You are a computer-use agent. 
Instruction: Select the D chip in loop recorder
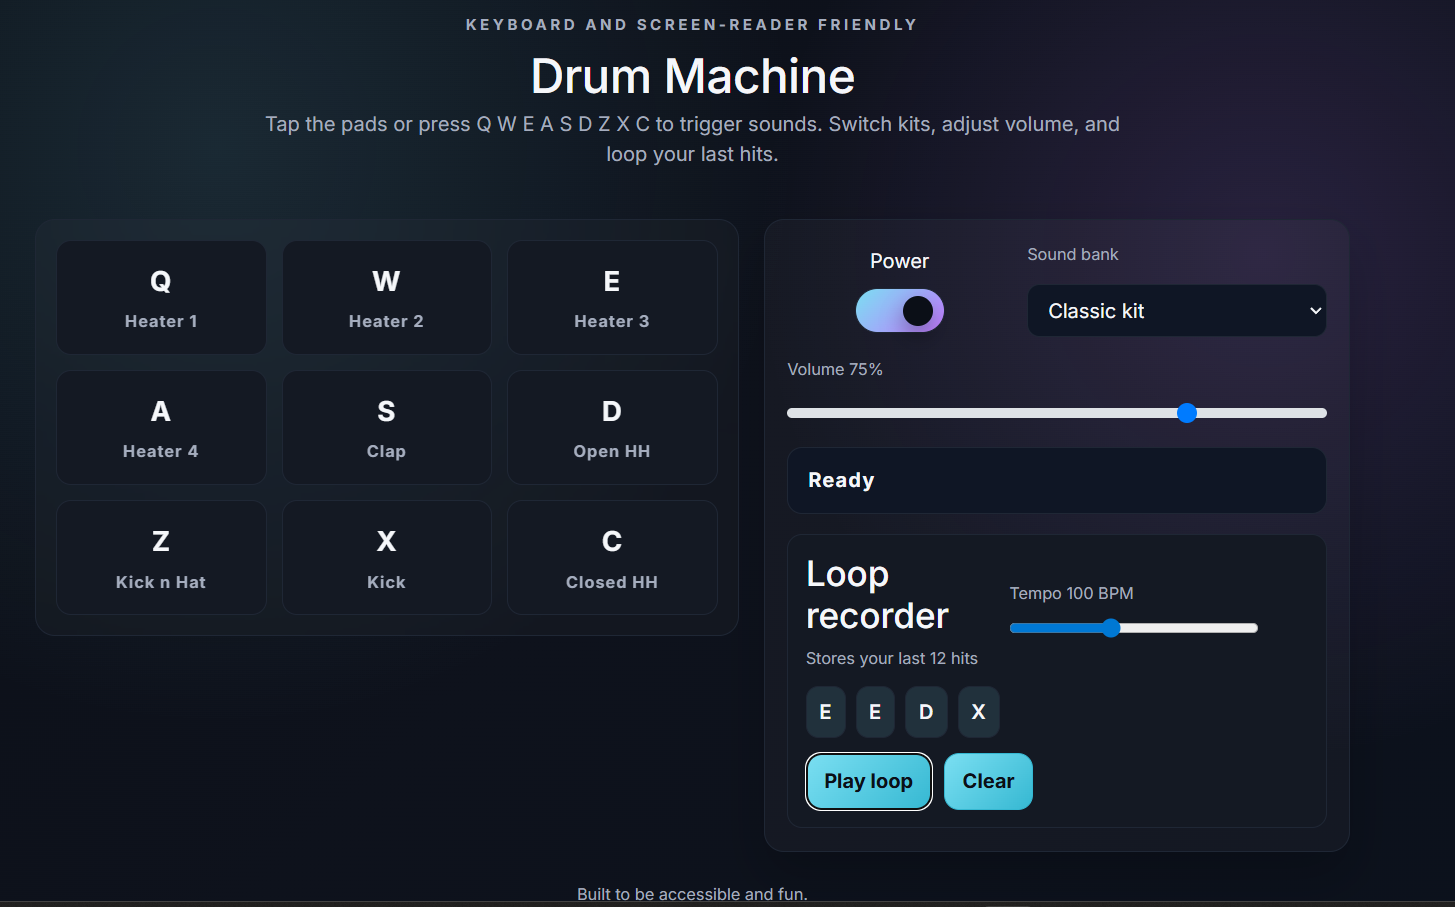tap(926, 711)
